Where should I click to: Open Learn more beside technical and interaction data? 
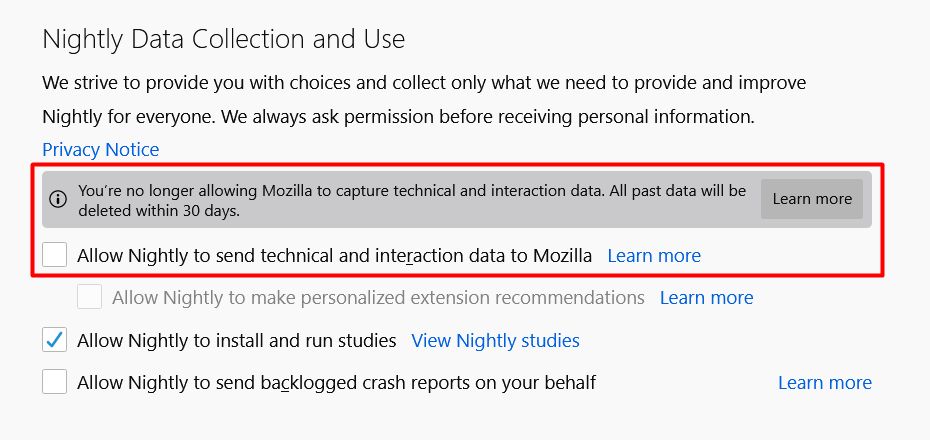(654, 256)
